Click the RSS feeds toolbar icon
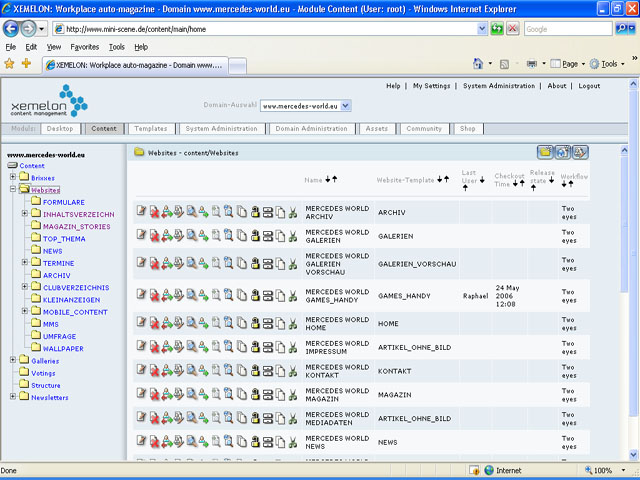This screenshot has width=640, height=480. coord(504,64)
